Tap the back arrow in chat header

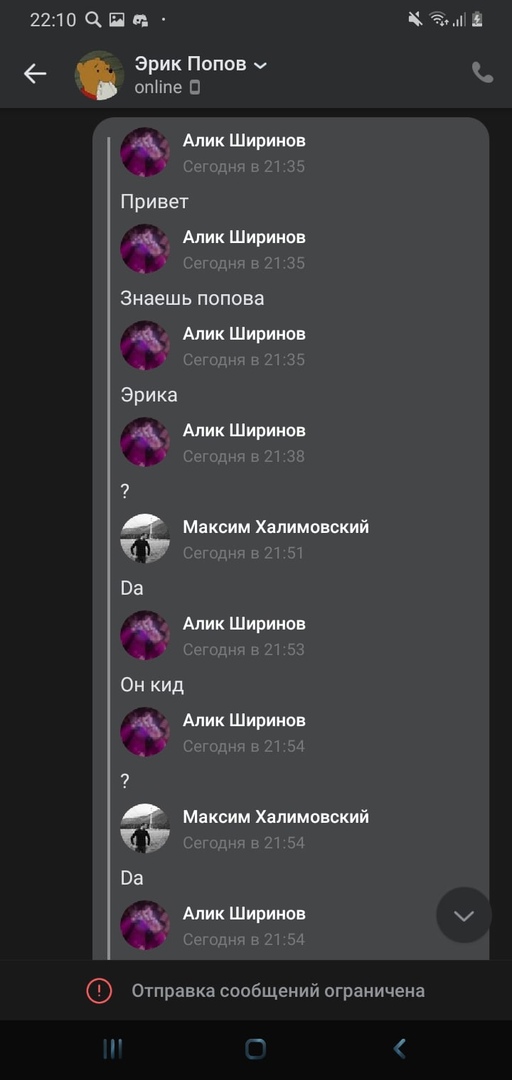click(x=35, y=74)
